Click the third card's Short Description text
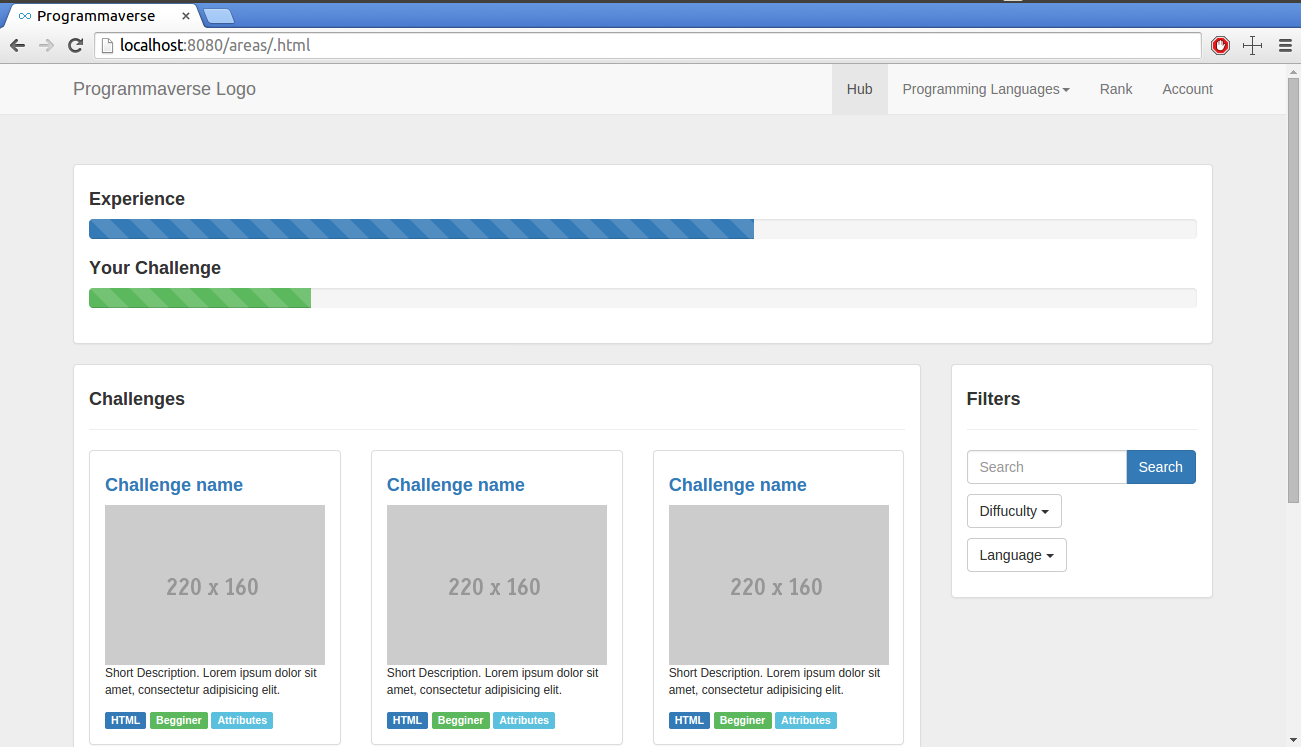The width and height of the screenshot is (1301, 747). tap(775, 681)
